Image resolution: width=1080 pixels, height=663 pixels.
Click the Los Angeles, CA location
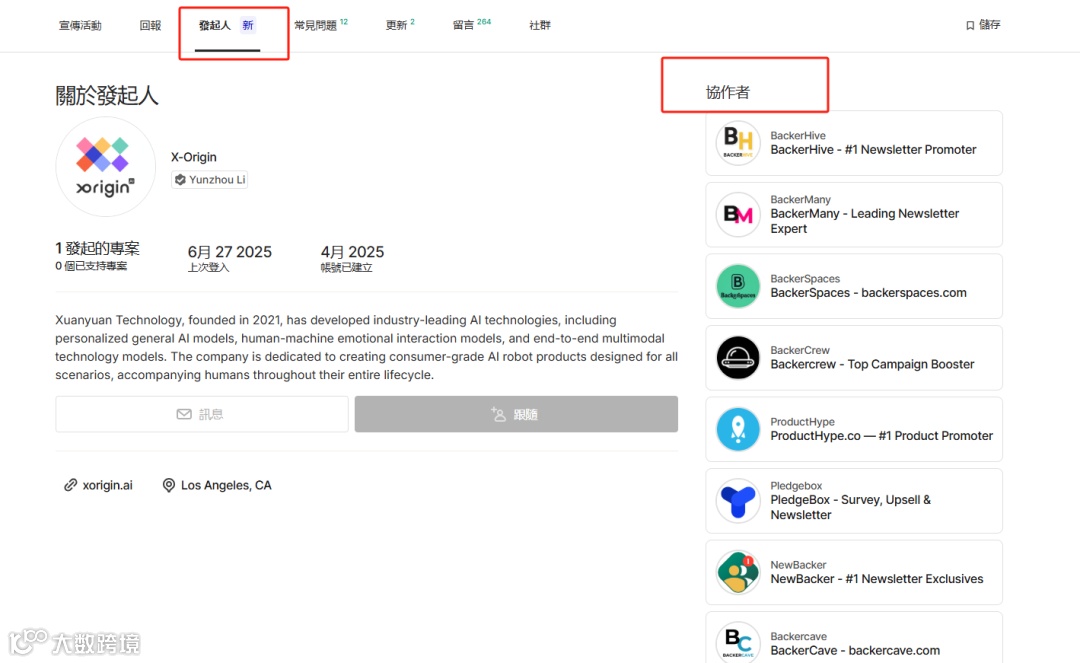coord(226,485)
